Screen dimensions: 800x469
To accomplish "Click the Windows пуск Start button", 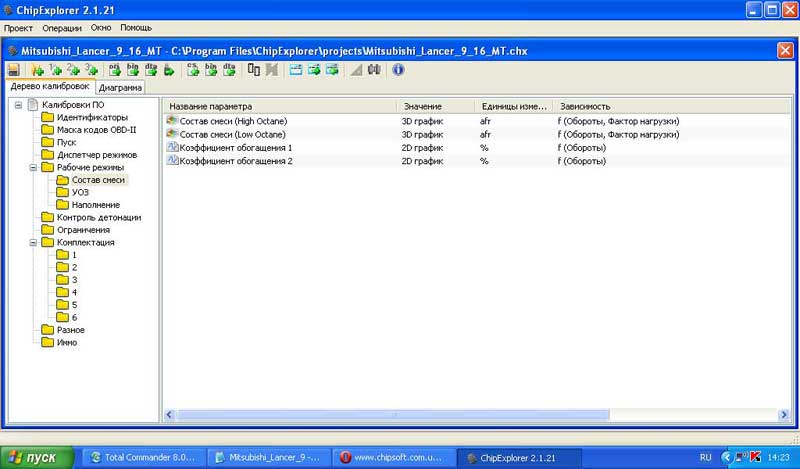I will point(38,457).
